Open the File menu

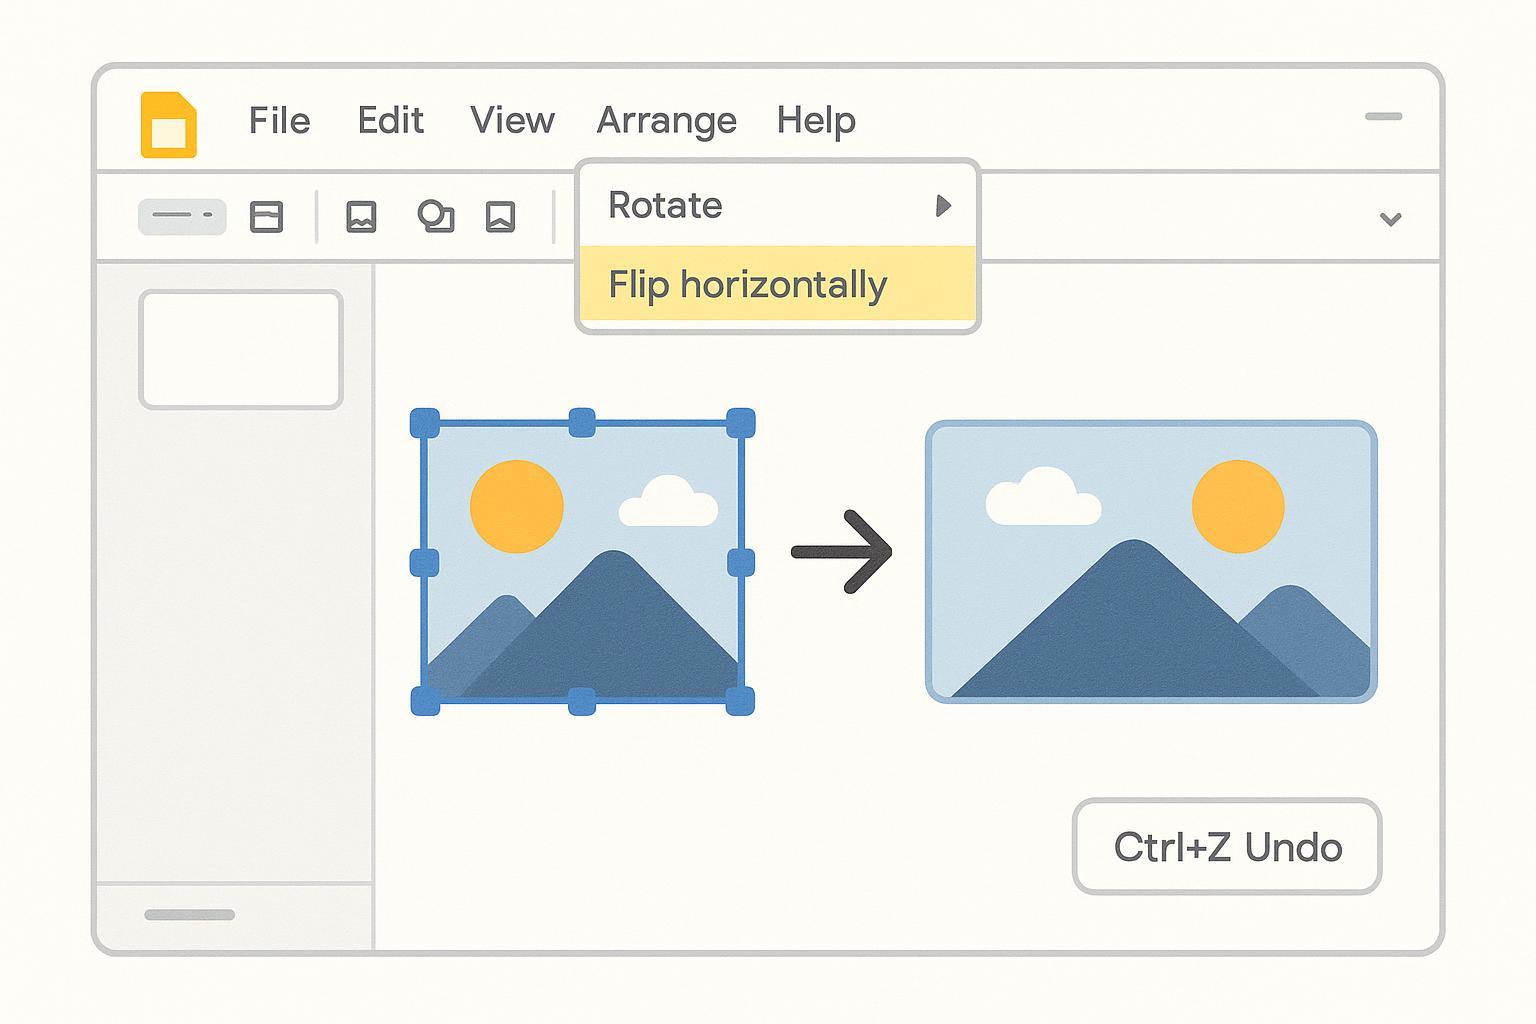click(x=279, y=121)
